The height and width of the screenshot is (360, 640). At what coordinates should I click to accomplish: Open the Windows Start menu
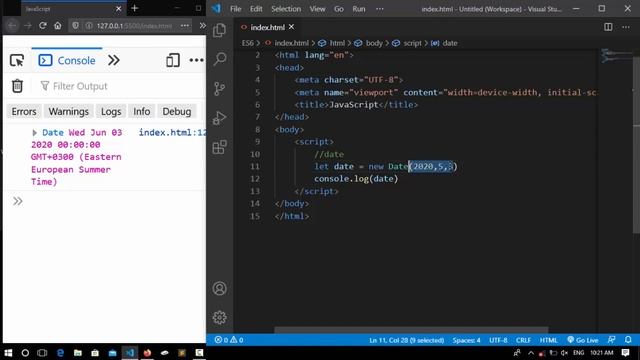point(8,353)
